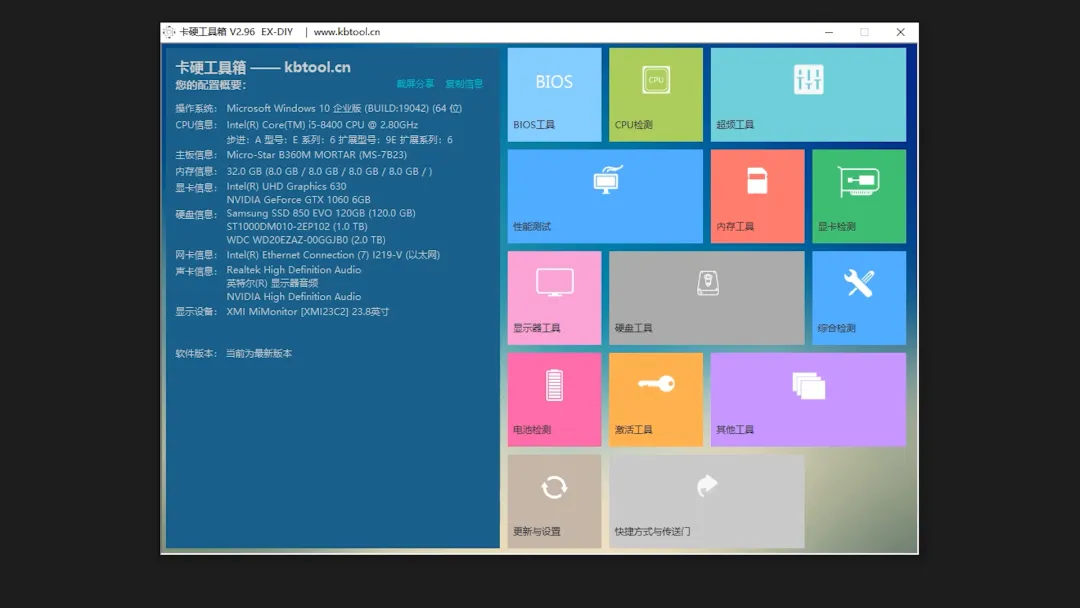The image size is (1080, 608).
Task: Launch 激活工具 (activation tools)
Action: 655,398
